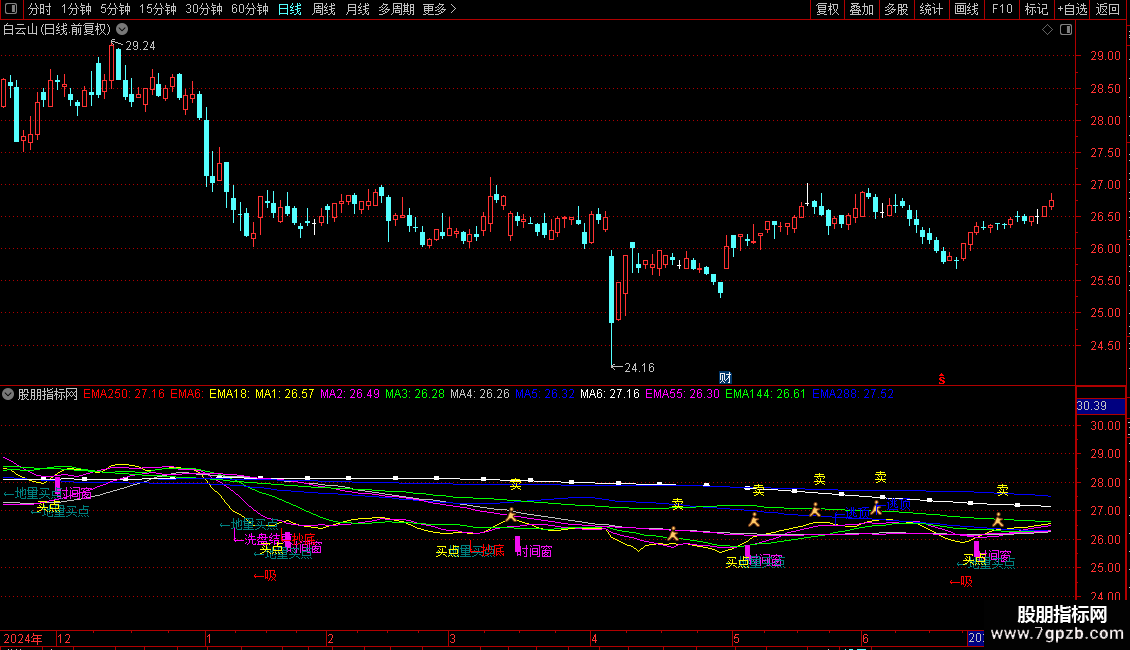Select the 1分钟 period tab
The image size is (1130, 650).
[x=76, y=9]
